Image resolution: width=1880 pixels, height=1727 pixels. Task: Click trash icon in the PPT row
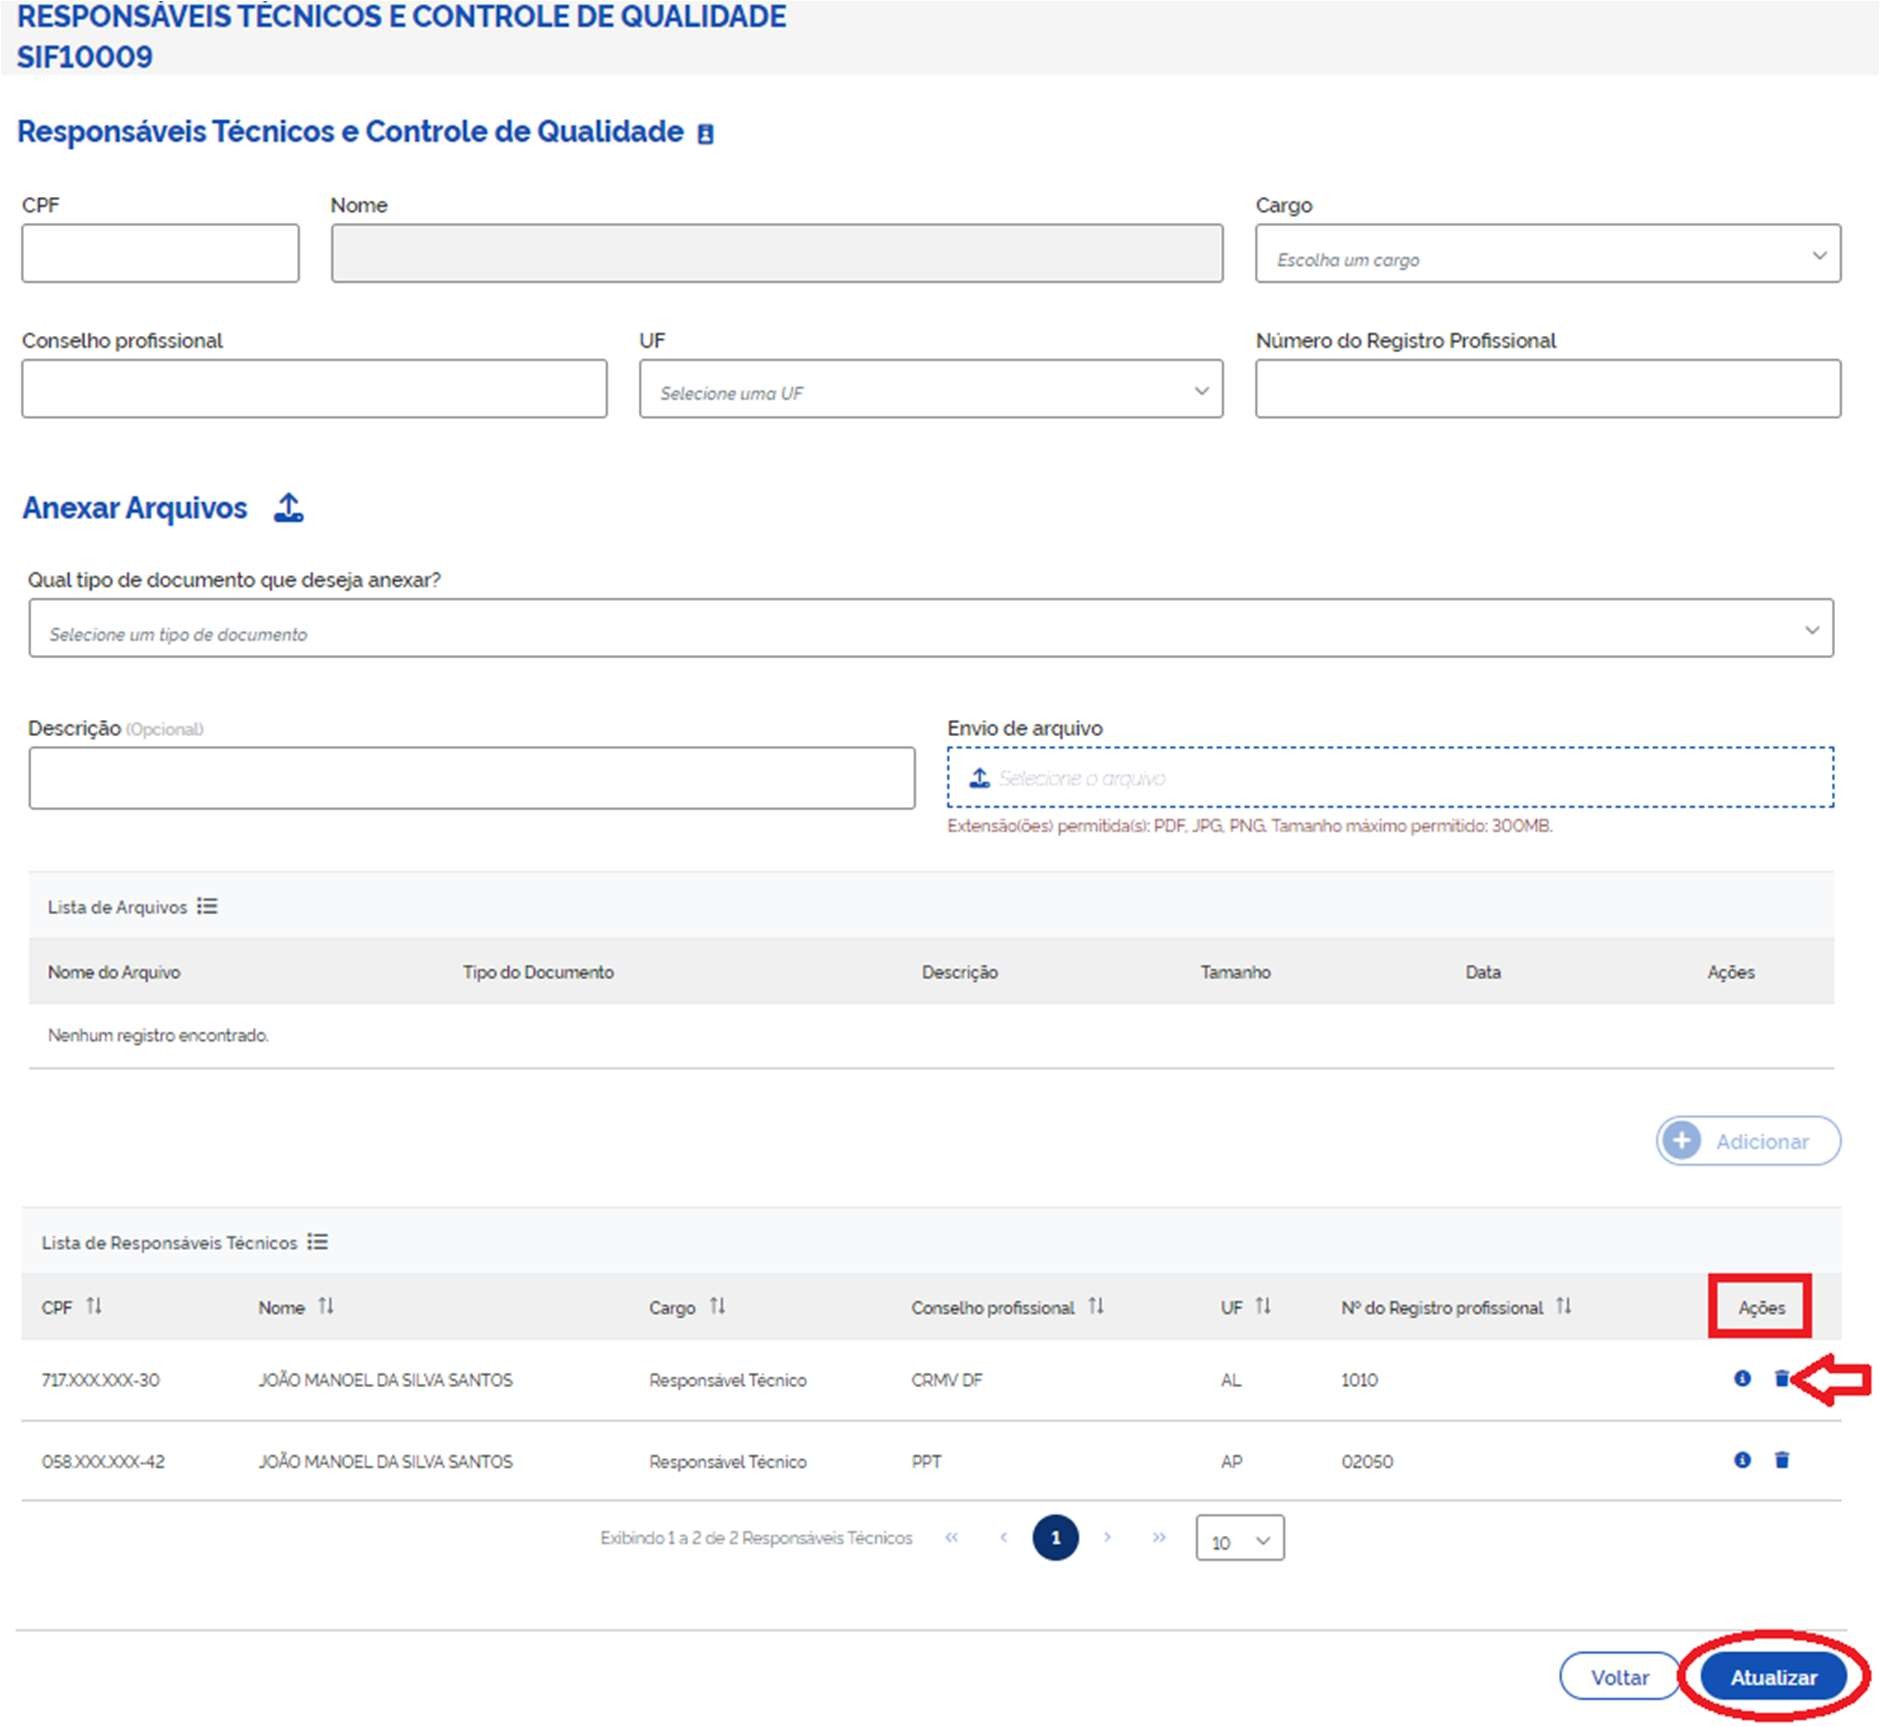(1781, 1460)
